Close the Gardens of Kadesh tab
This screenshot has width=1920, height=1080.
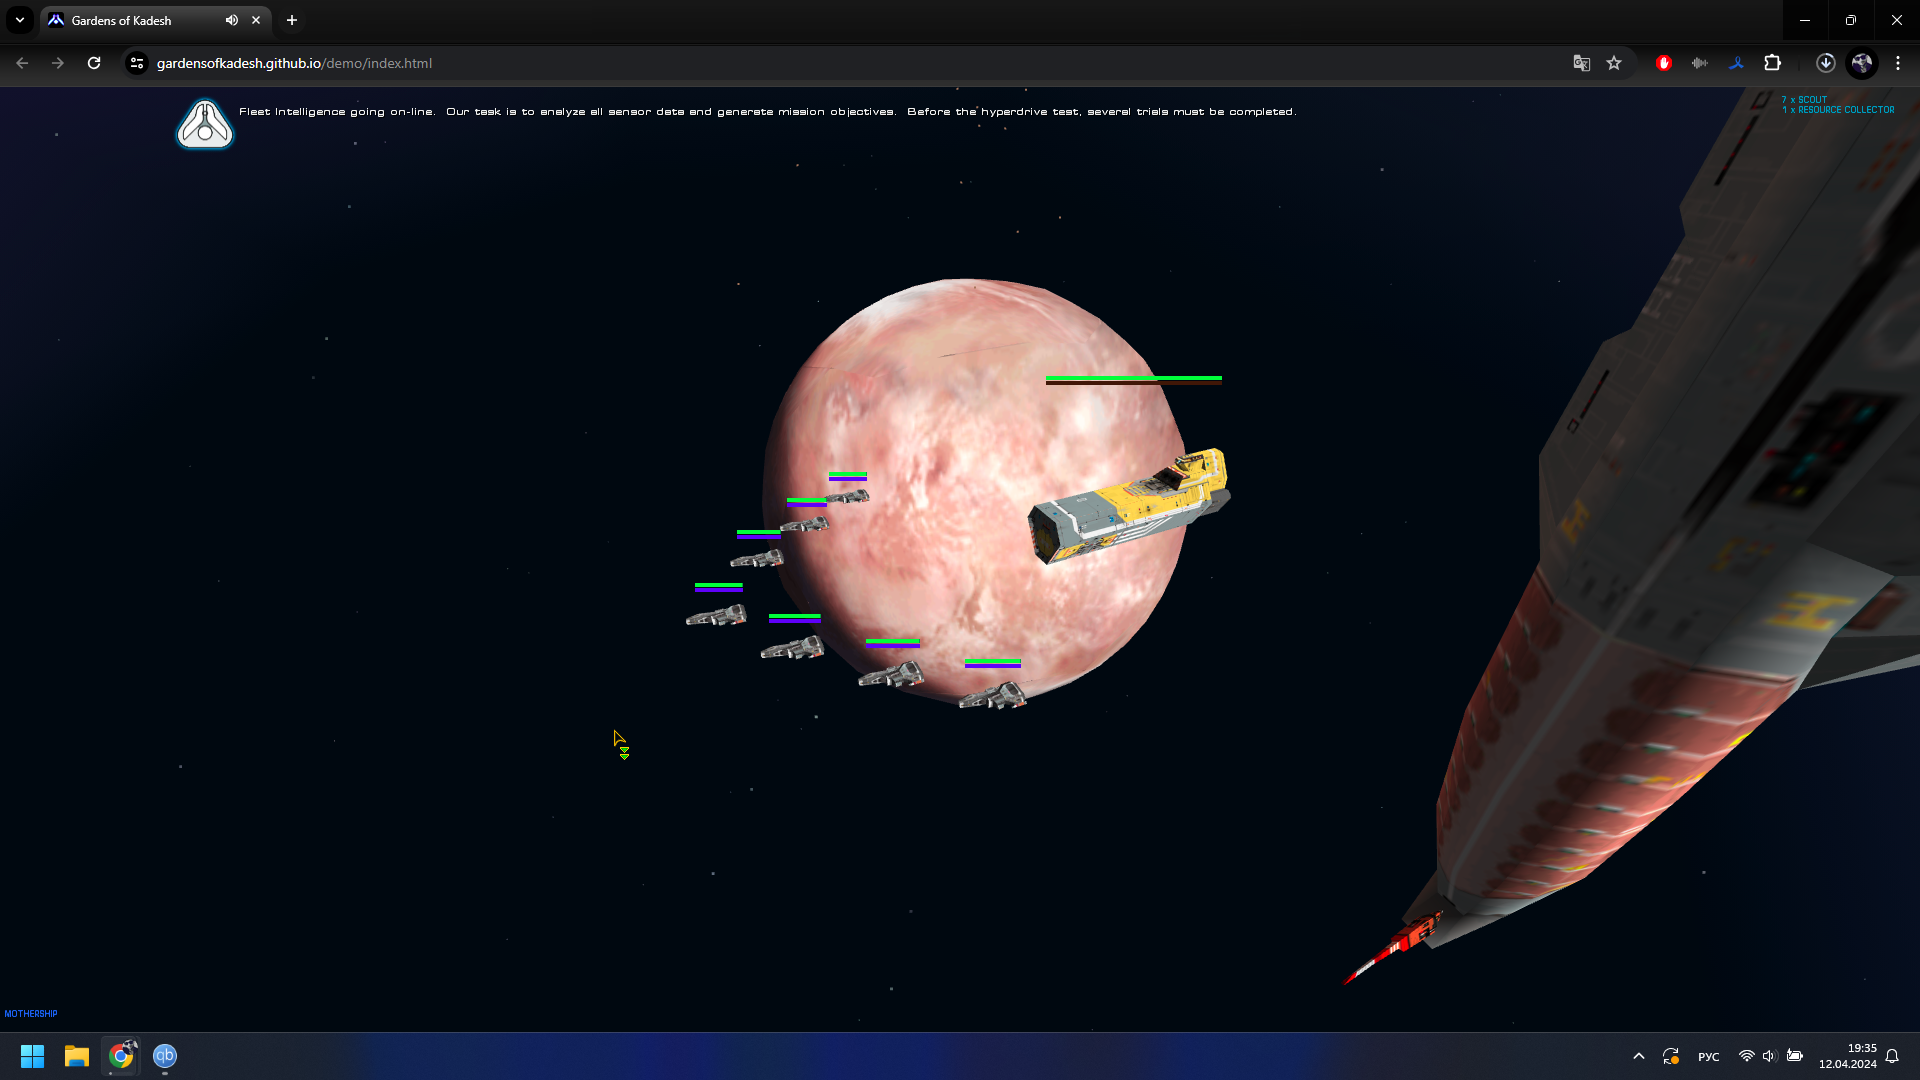(x=256, y=20)
